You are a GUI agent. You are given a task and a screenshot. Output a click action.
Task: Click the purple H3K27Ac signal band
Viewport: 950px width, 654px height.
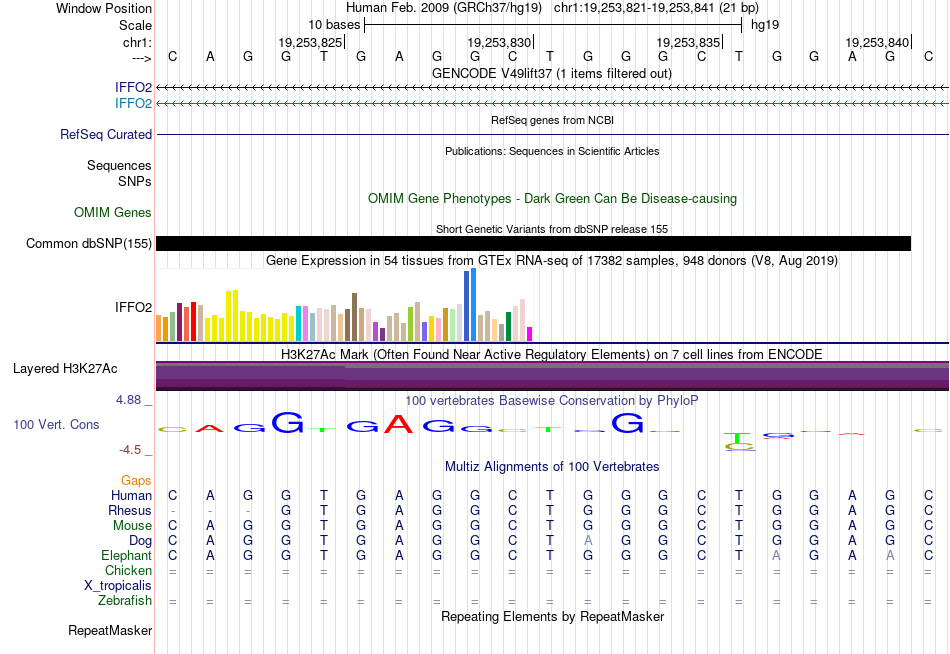pos(553,376)
